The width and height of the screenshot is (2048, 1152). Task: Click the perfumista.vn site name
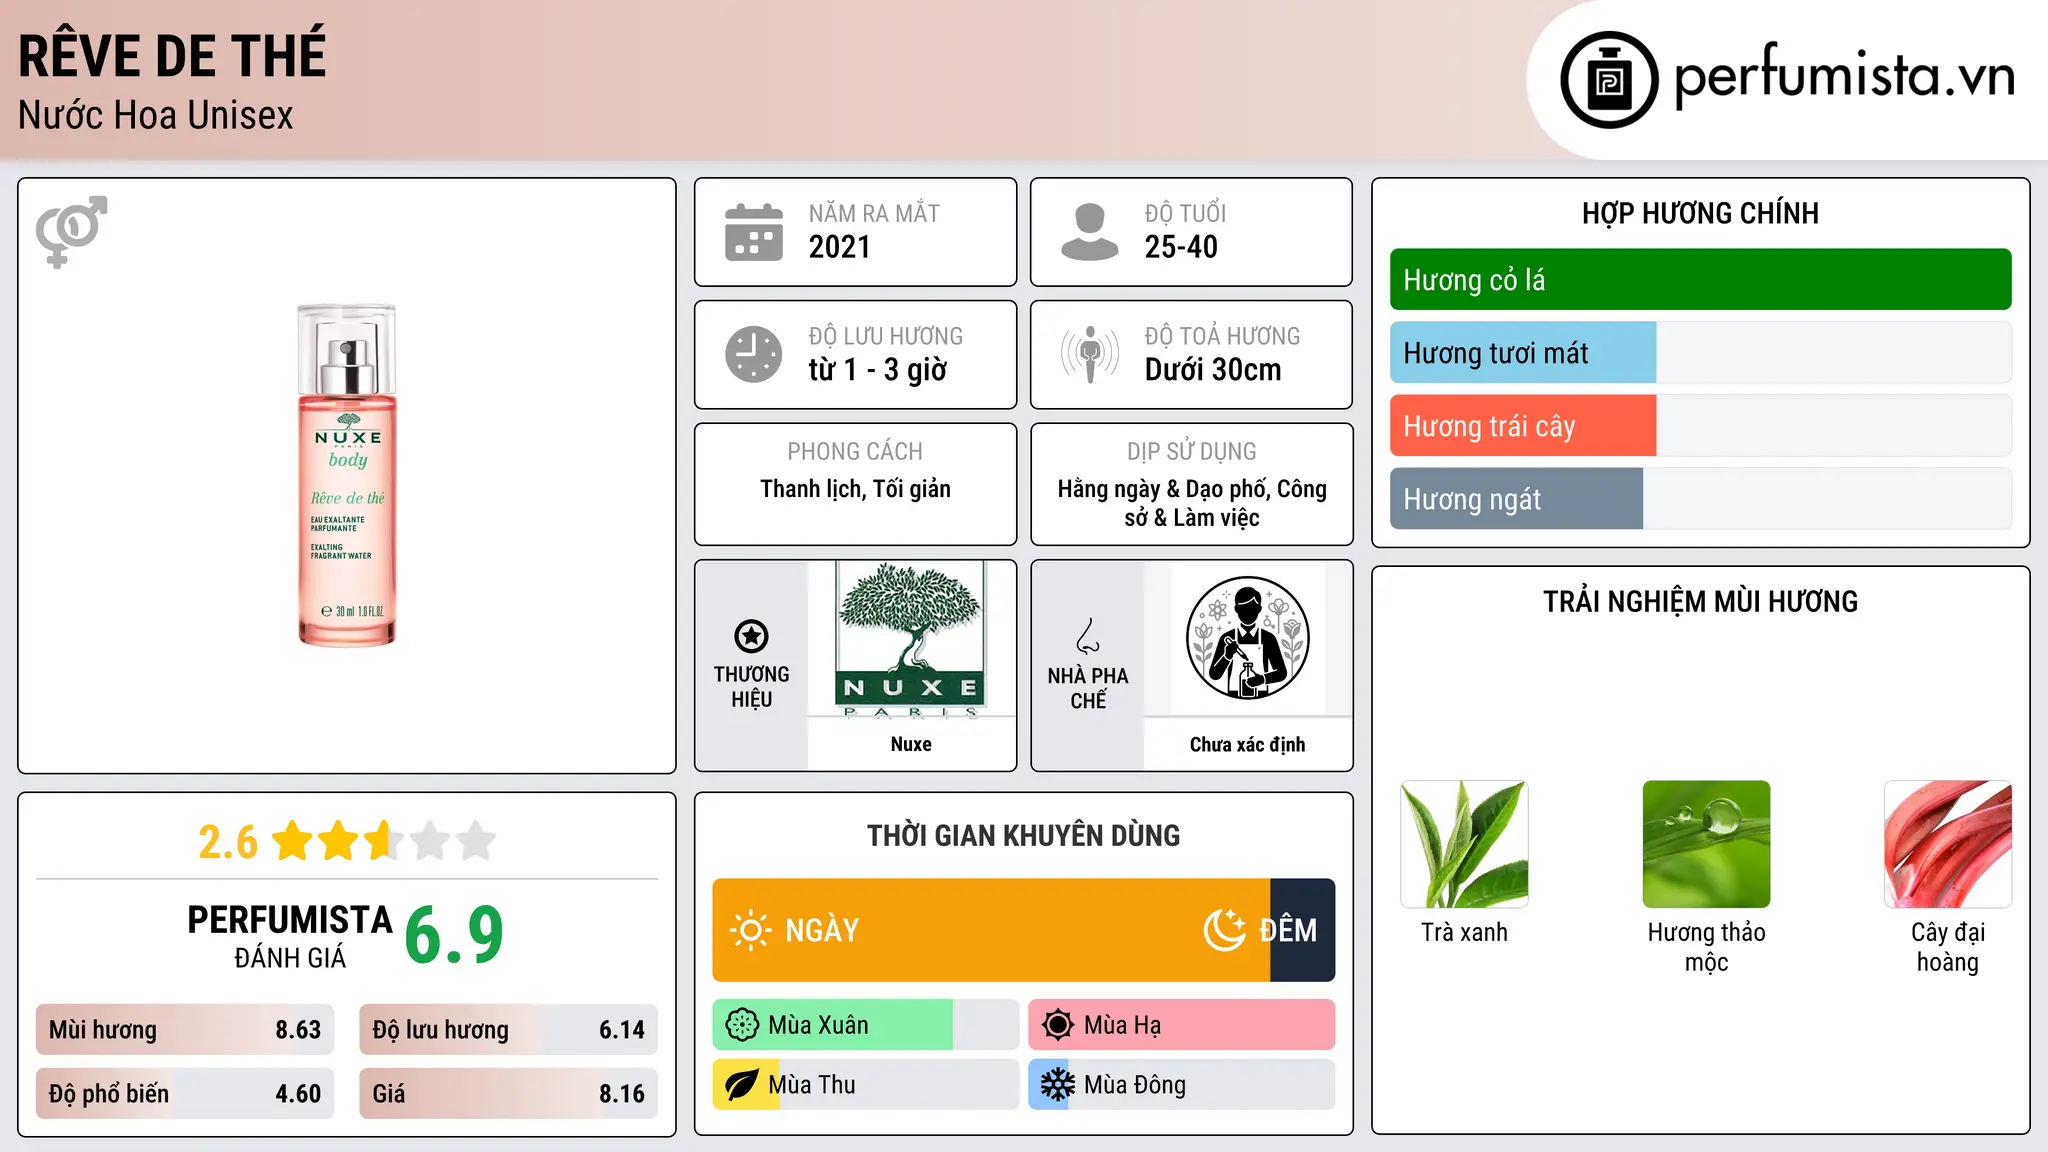[1845, 76]
